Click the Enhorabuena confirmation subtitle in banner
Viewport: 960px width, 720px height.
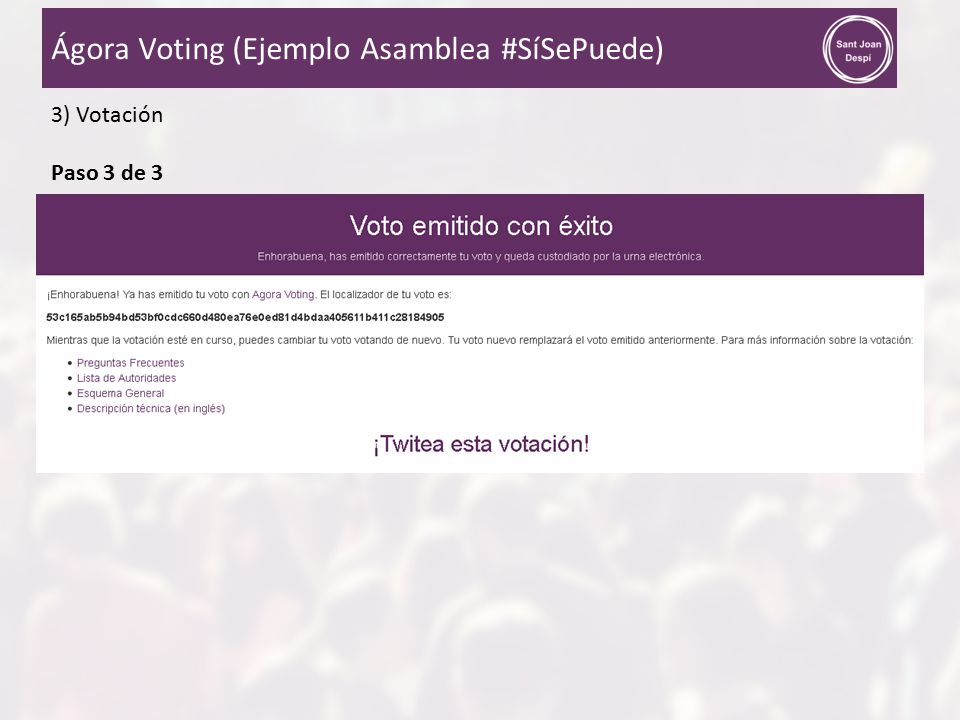tap(481, 257)
